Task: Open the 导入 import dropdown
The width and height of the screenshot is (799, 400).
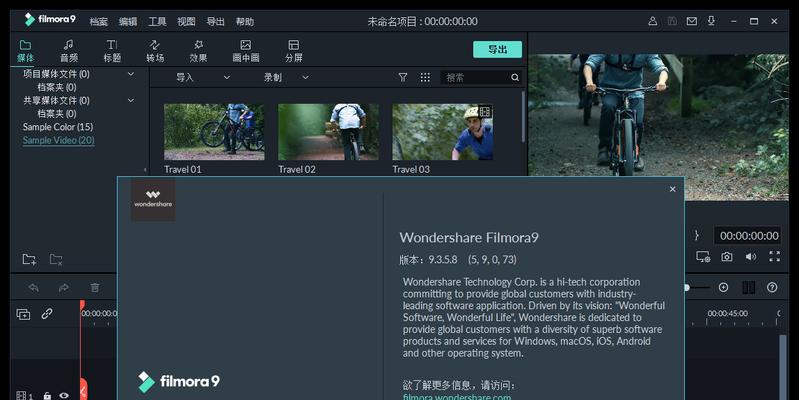Action: (203, 77)
